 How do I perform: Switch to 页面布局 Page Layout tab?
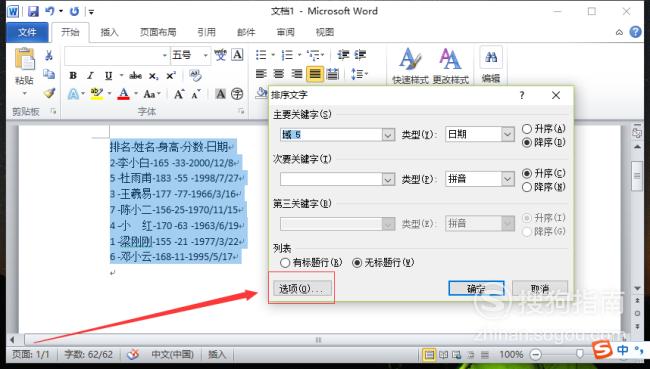(x=158, y=32)
